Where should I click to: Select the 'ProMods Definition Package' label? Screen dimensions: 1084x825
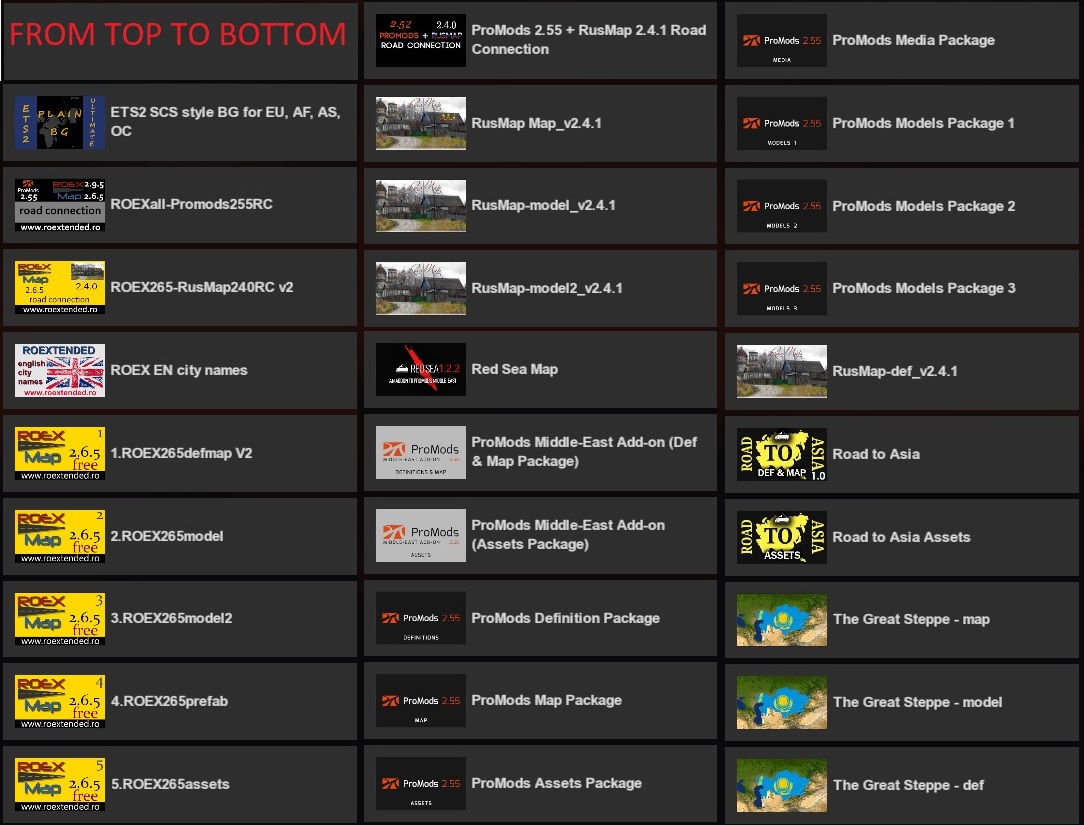click(x=566, y=618)
